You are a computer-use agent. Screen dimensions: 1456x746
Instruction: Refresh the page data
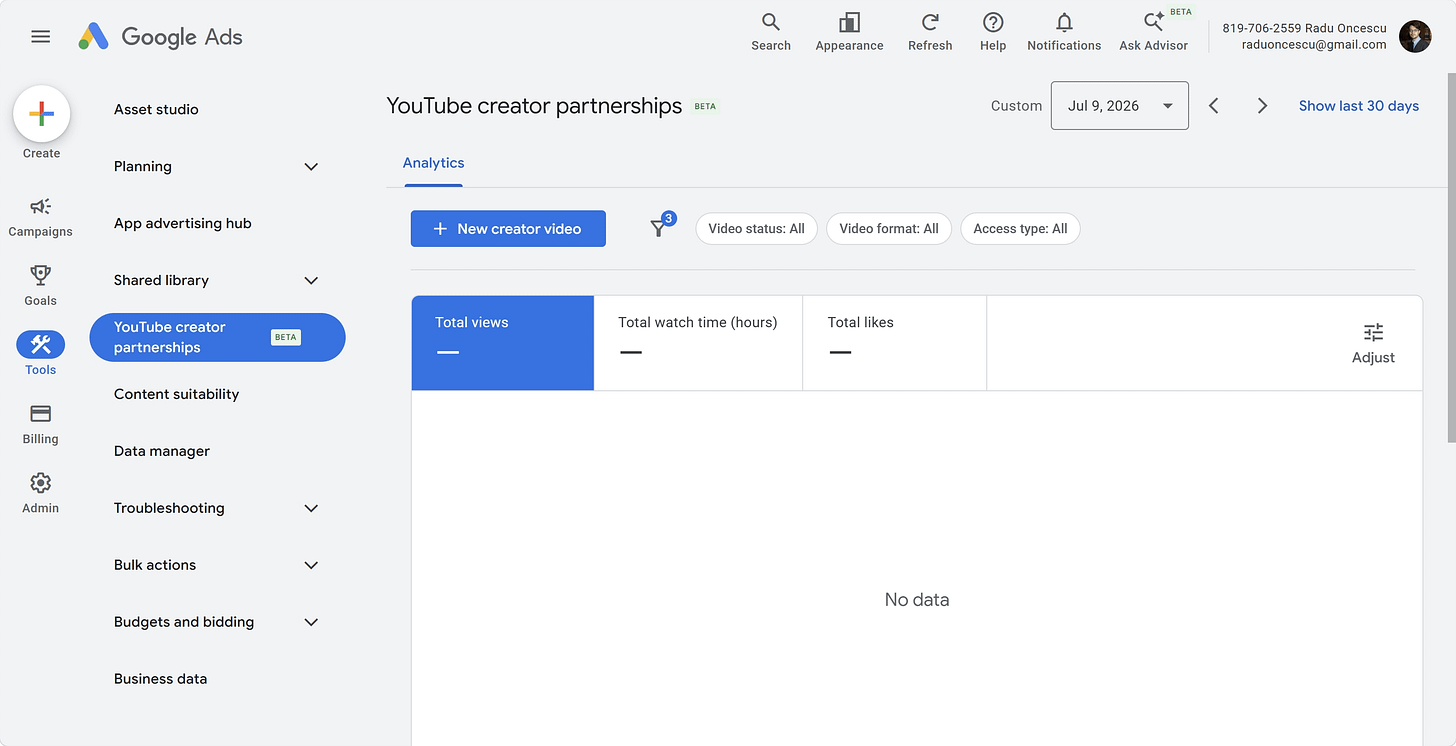pos(930,32)
